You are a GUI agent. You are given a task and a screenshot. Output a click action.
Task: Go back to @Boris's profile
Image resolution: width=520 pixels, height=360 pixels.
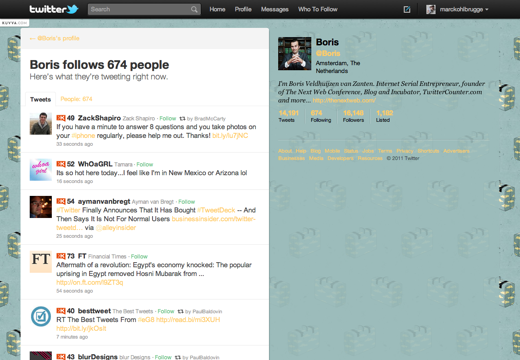pos(55,38)
